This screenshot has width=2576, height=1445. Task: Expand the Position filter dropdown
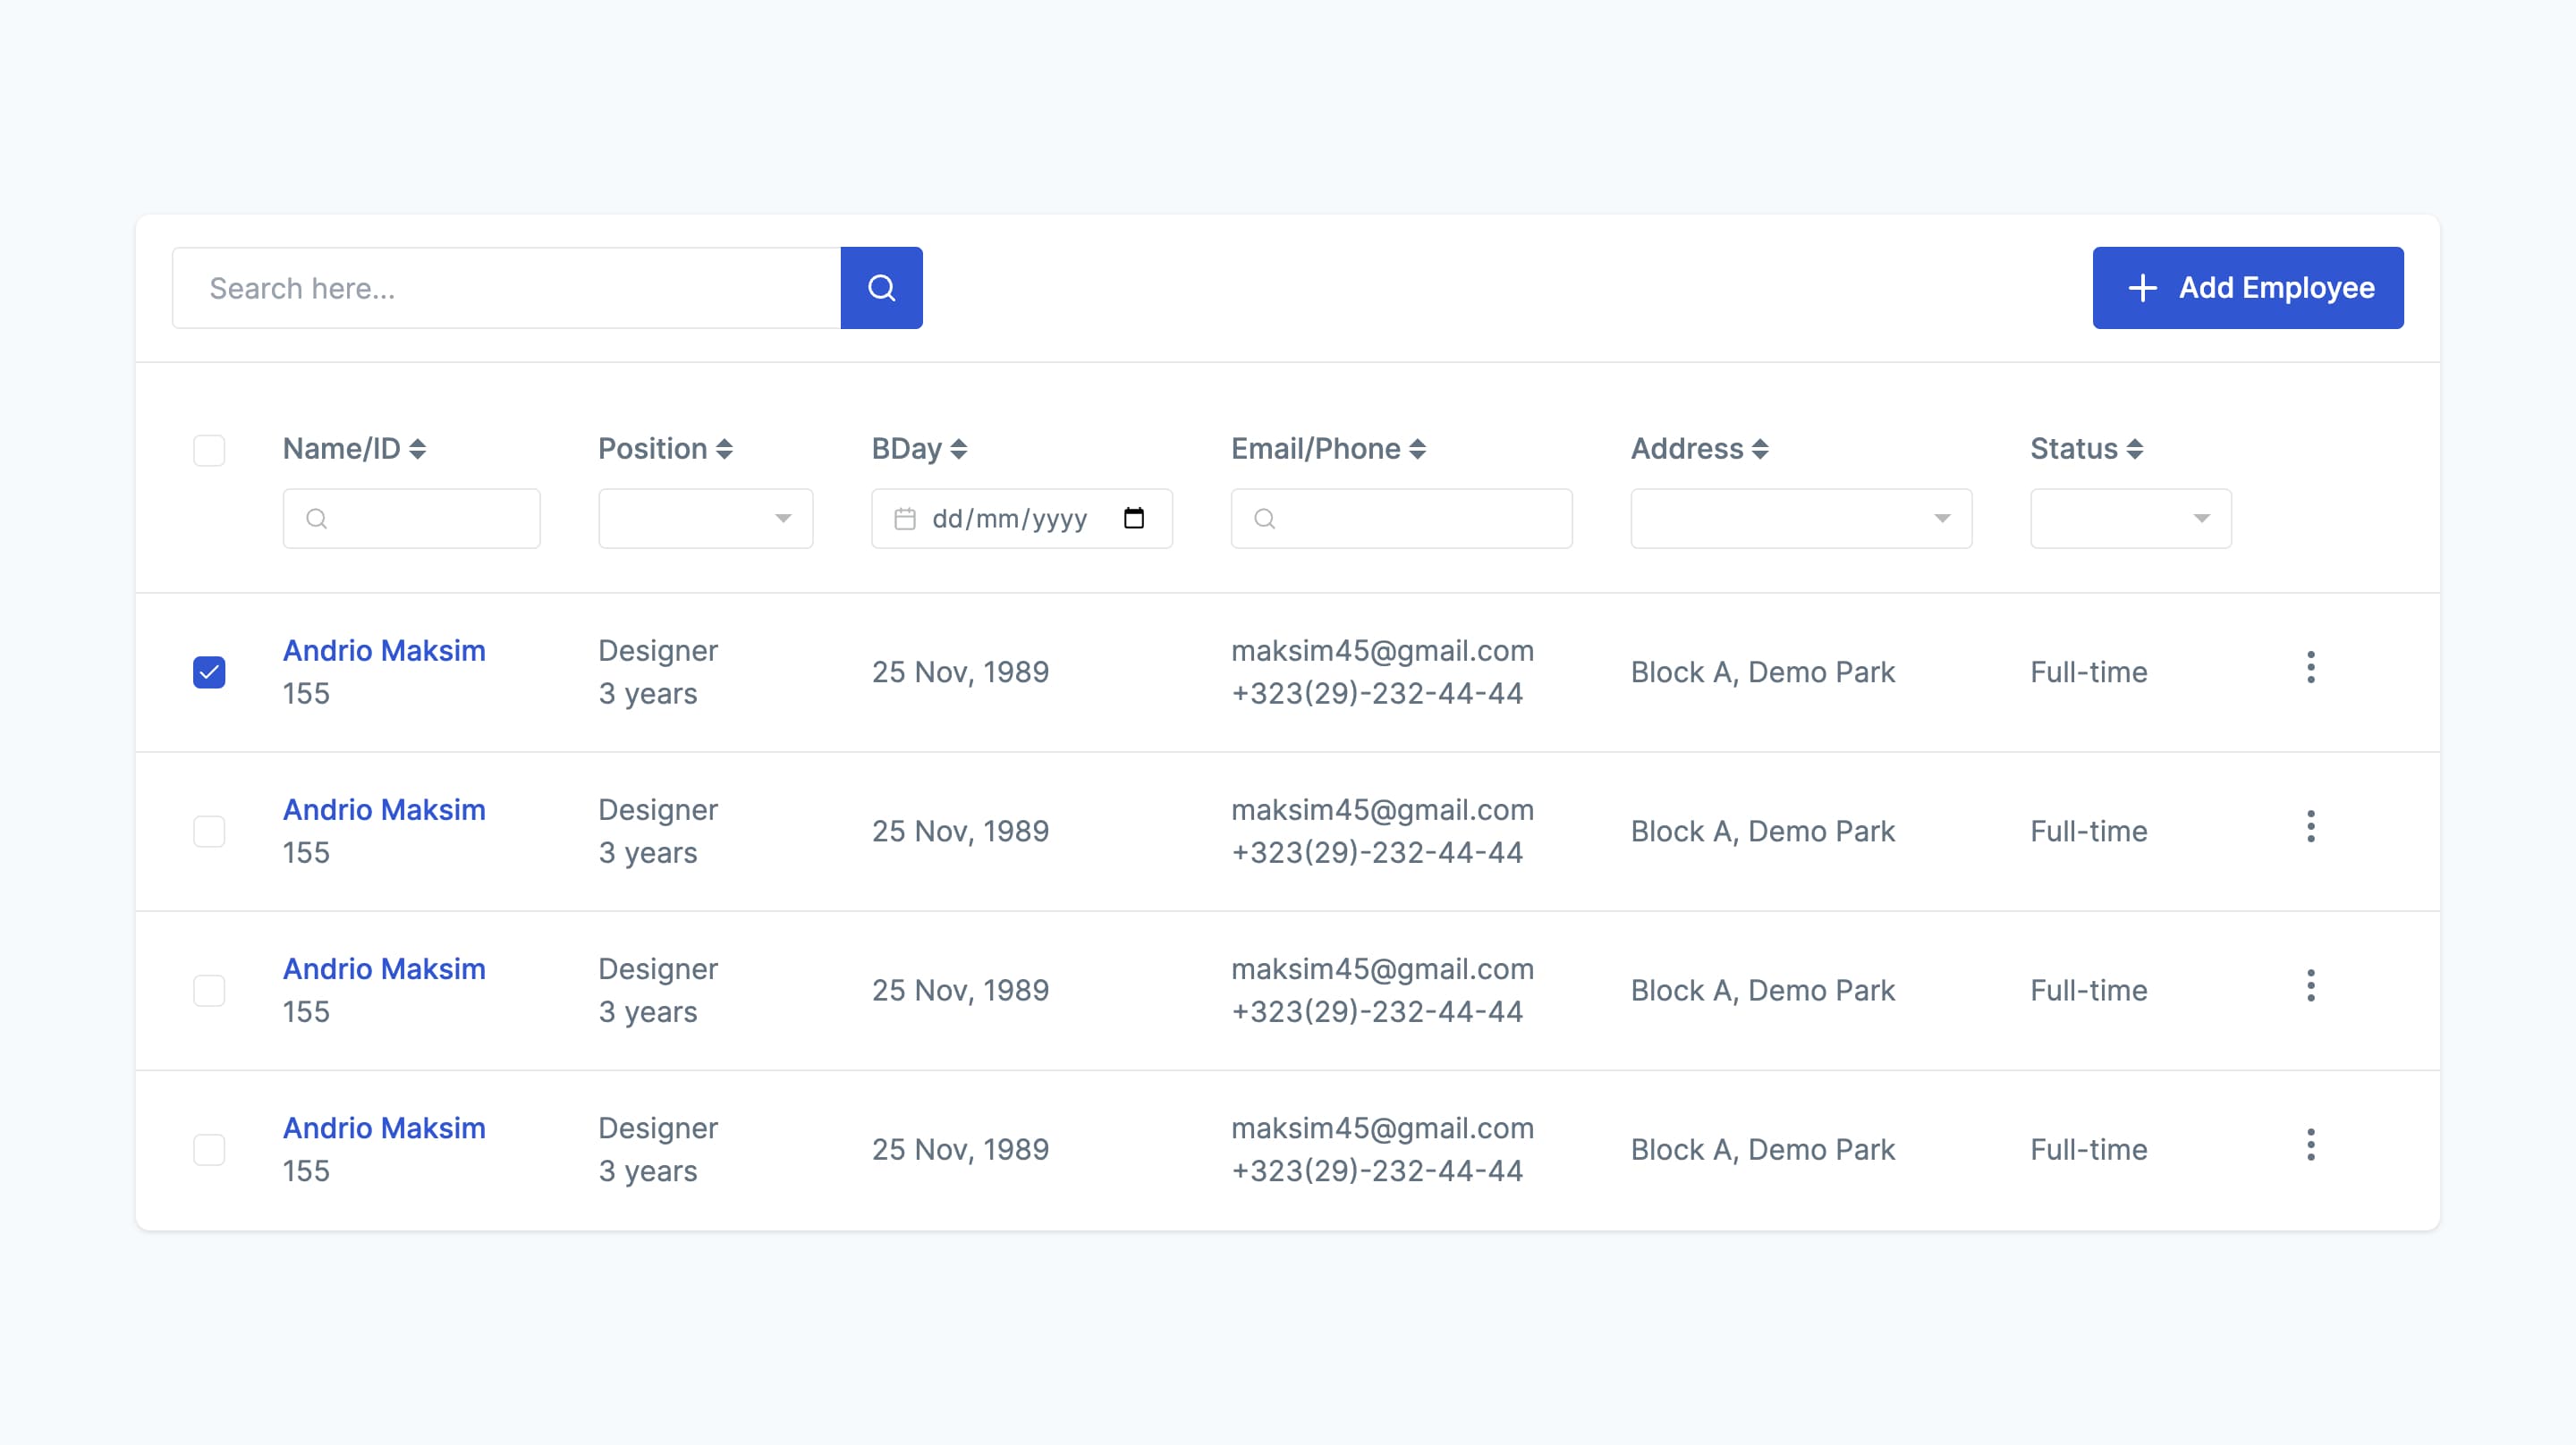700,519
